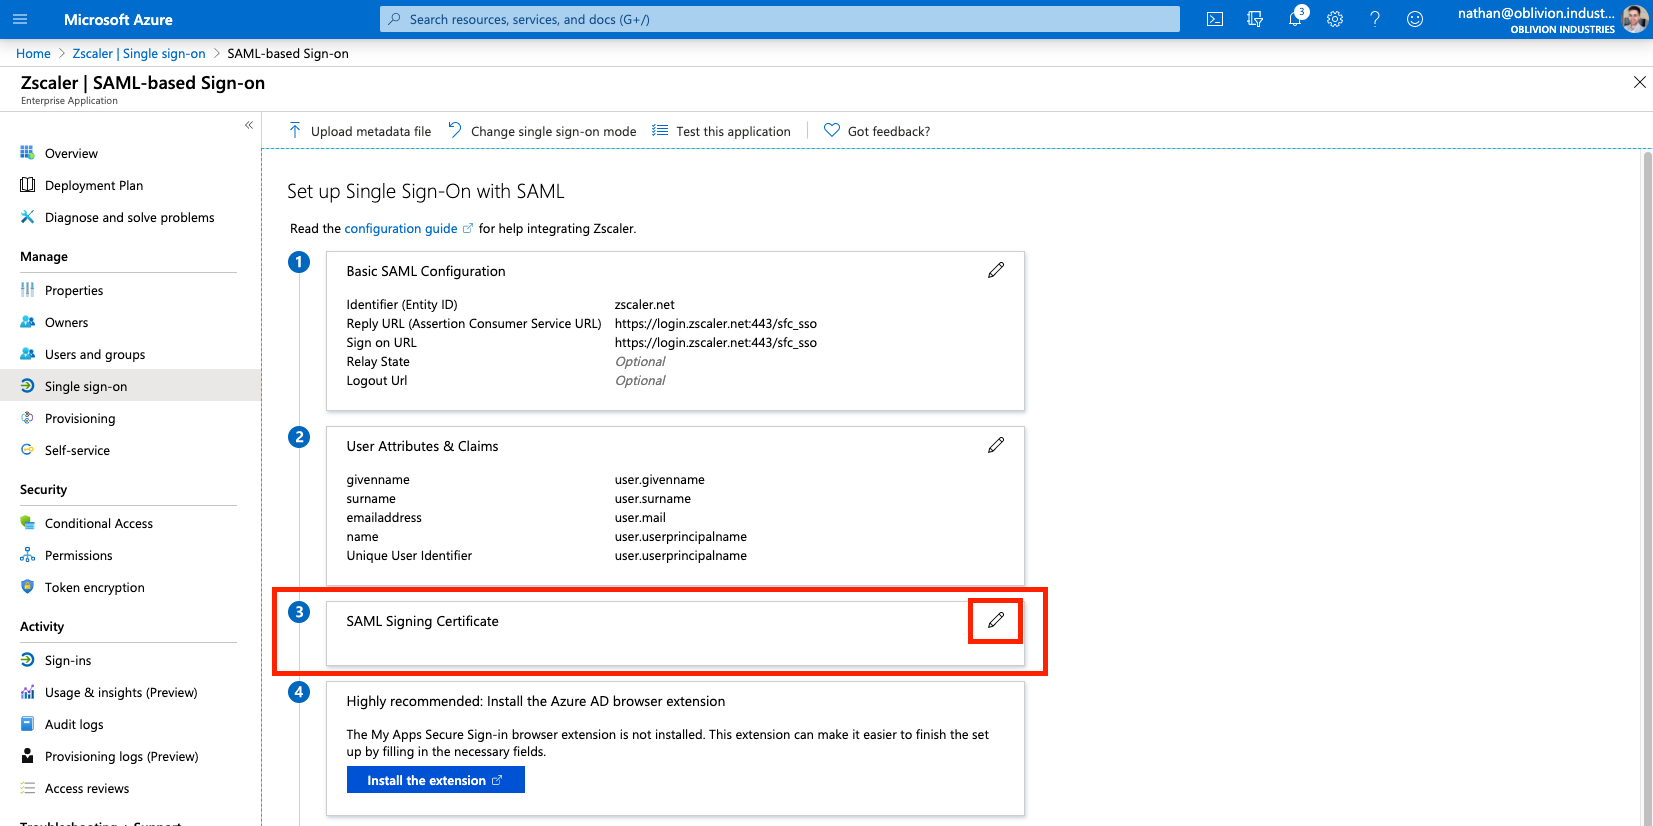Screen dimensions: 1653x826
Task: Launch Cloud Shell from the top bar
Action: (x=1215, y=19)
